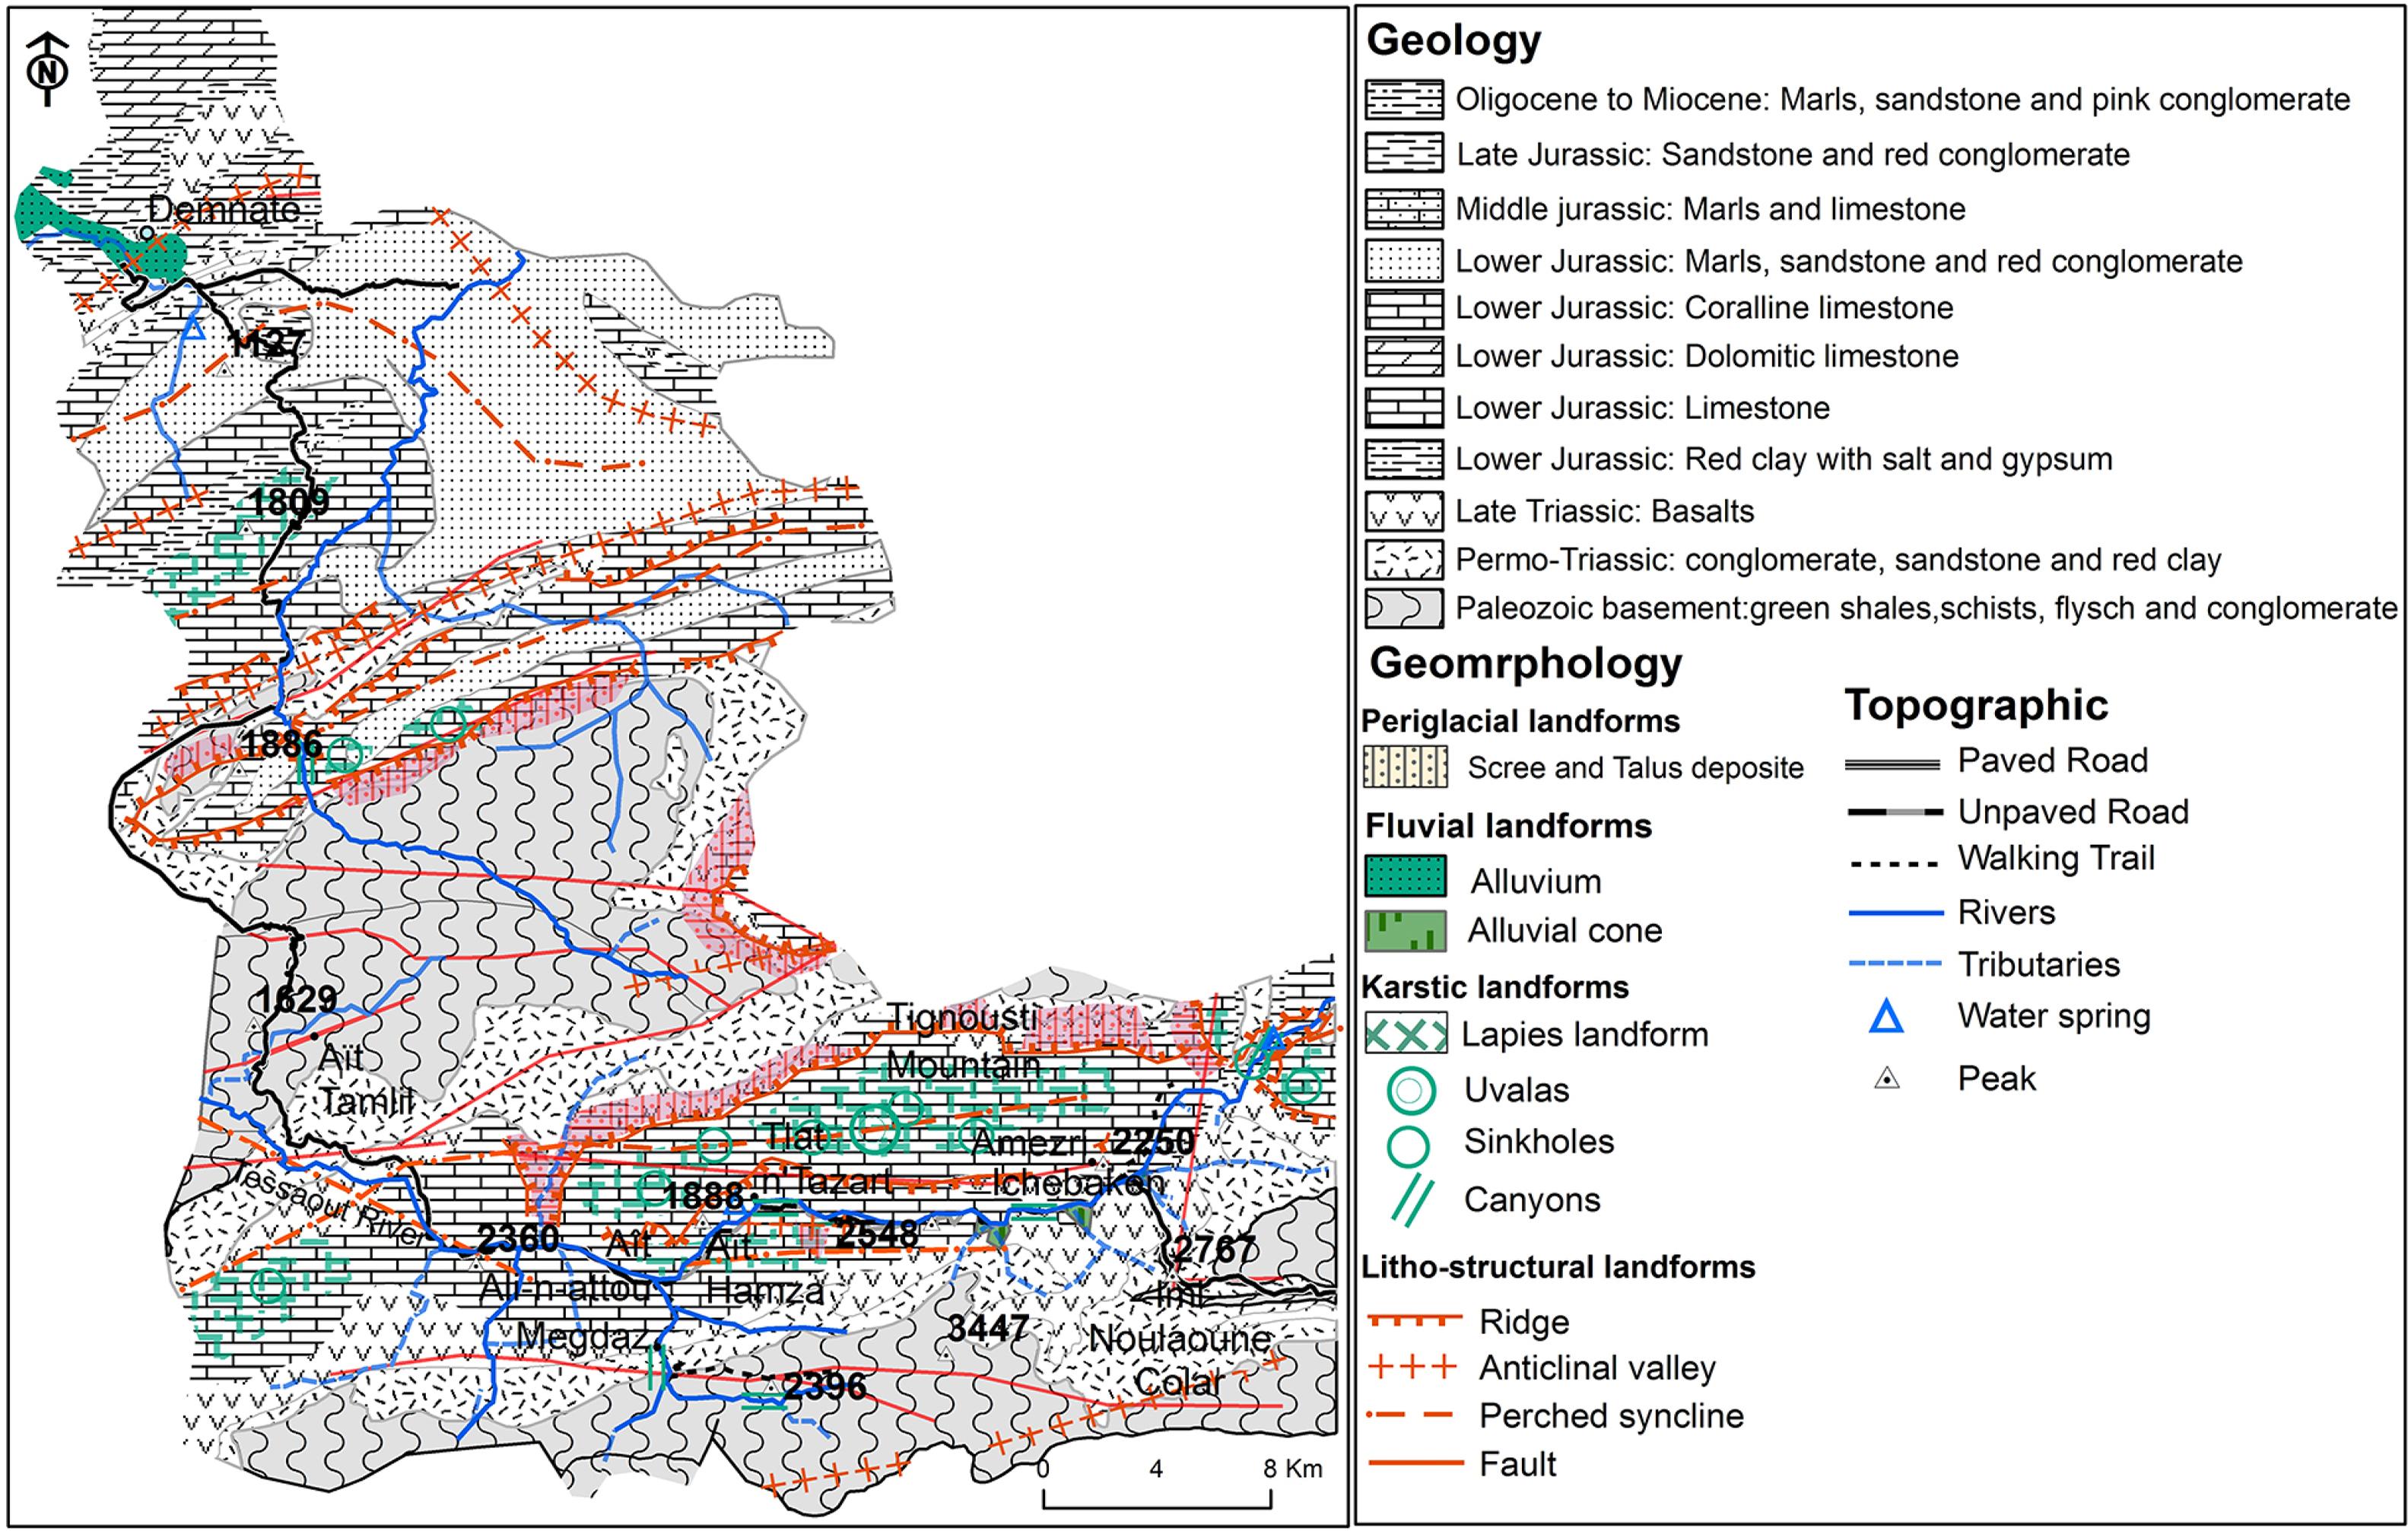2408x1531 pixels.
Task: Click the Paleozoic basement pattern box
Action: [1404, 608]
